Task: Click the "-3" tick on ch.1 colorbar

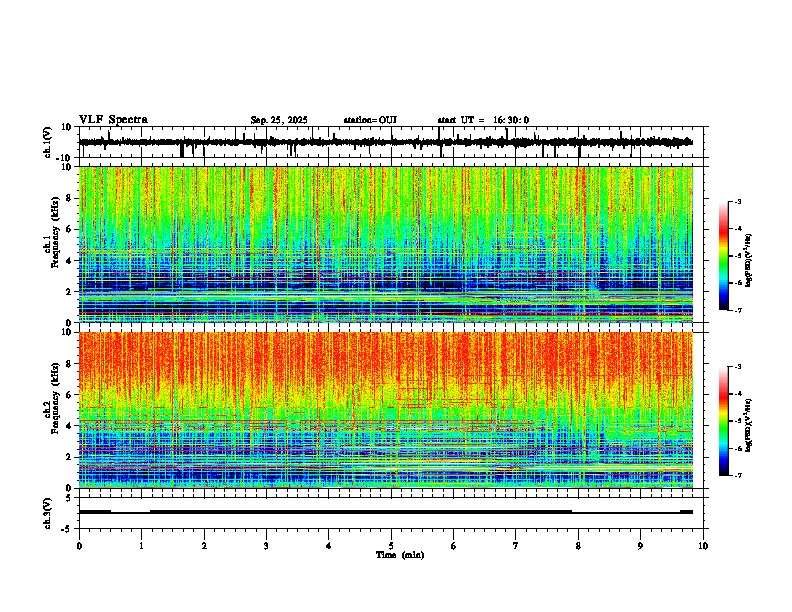Action: (737, 201)
